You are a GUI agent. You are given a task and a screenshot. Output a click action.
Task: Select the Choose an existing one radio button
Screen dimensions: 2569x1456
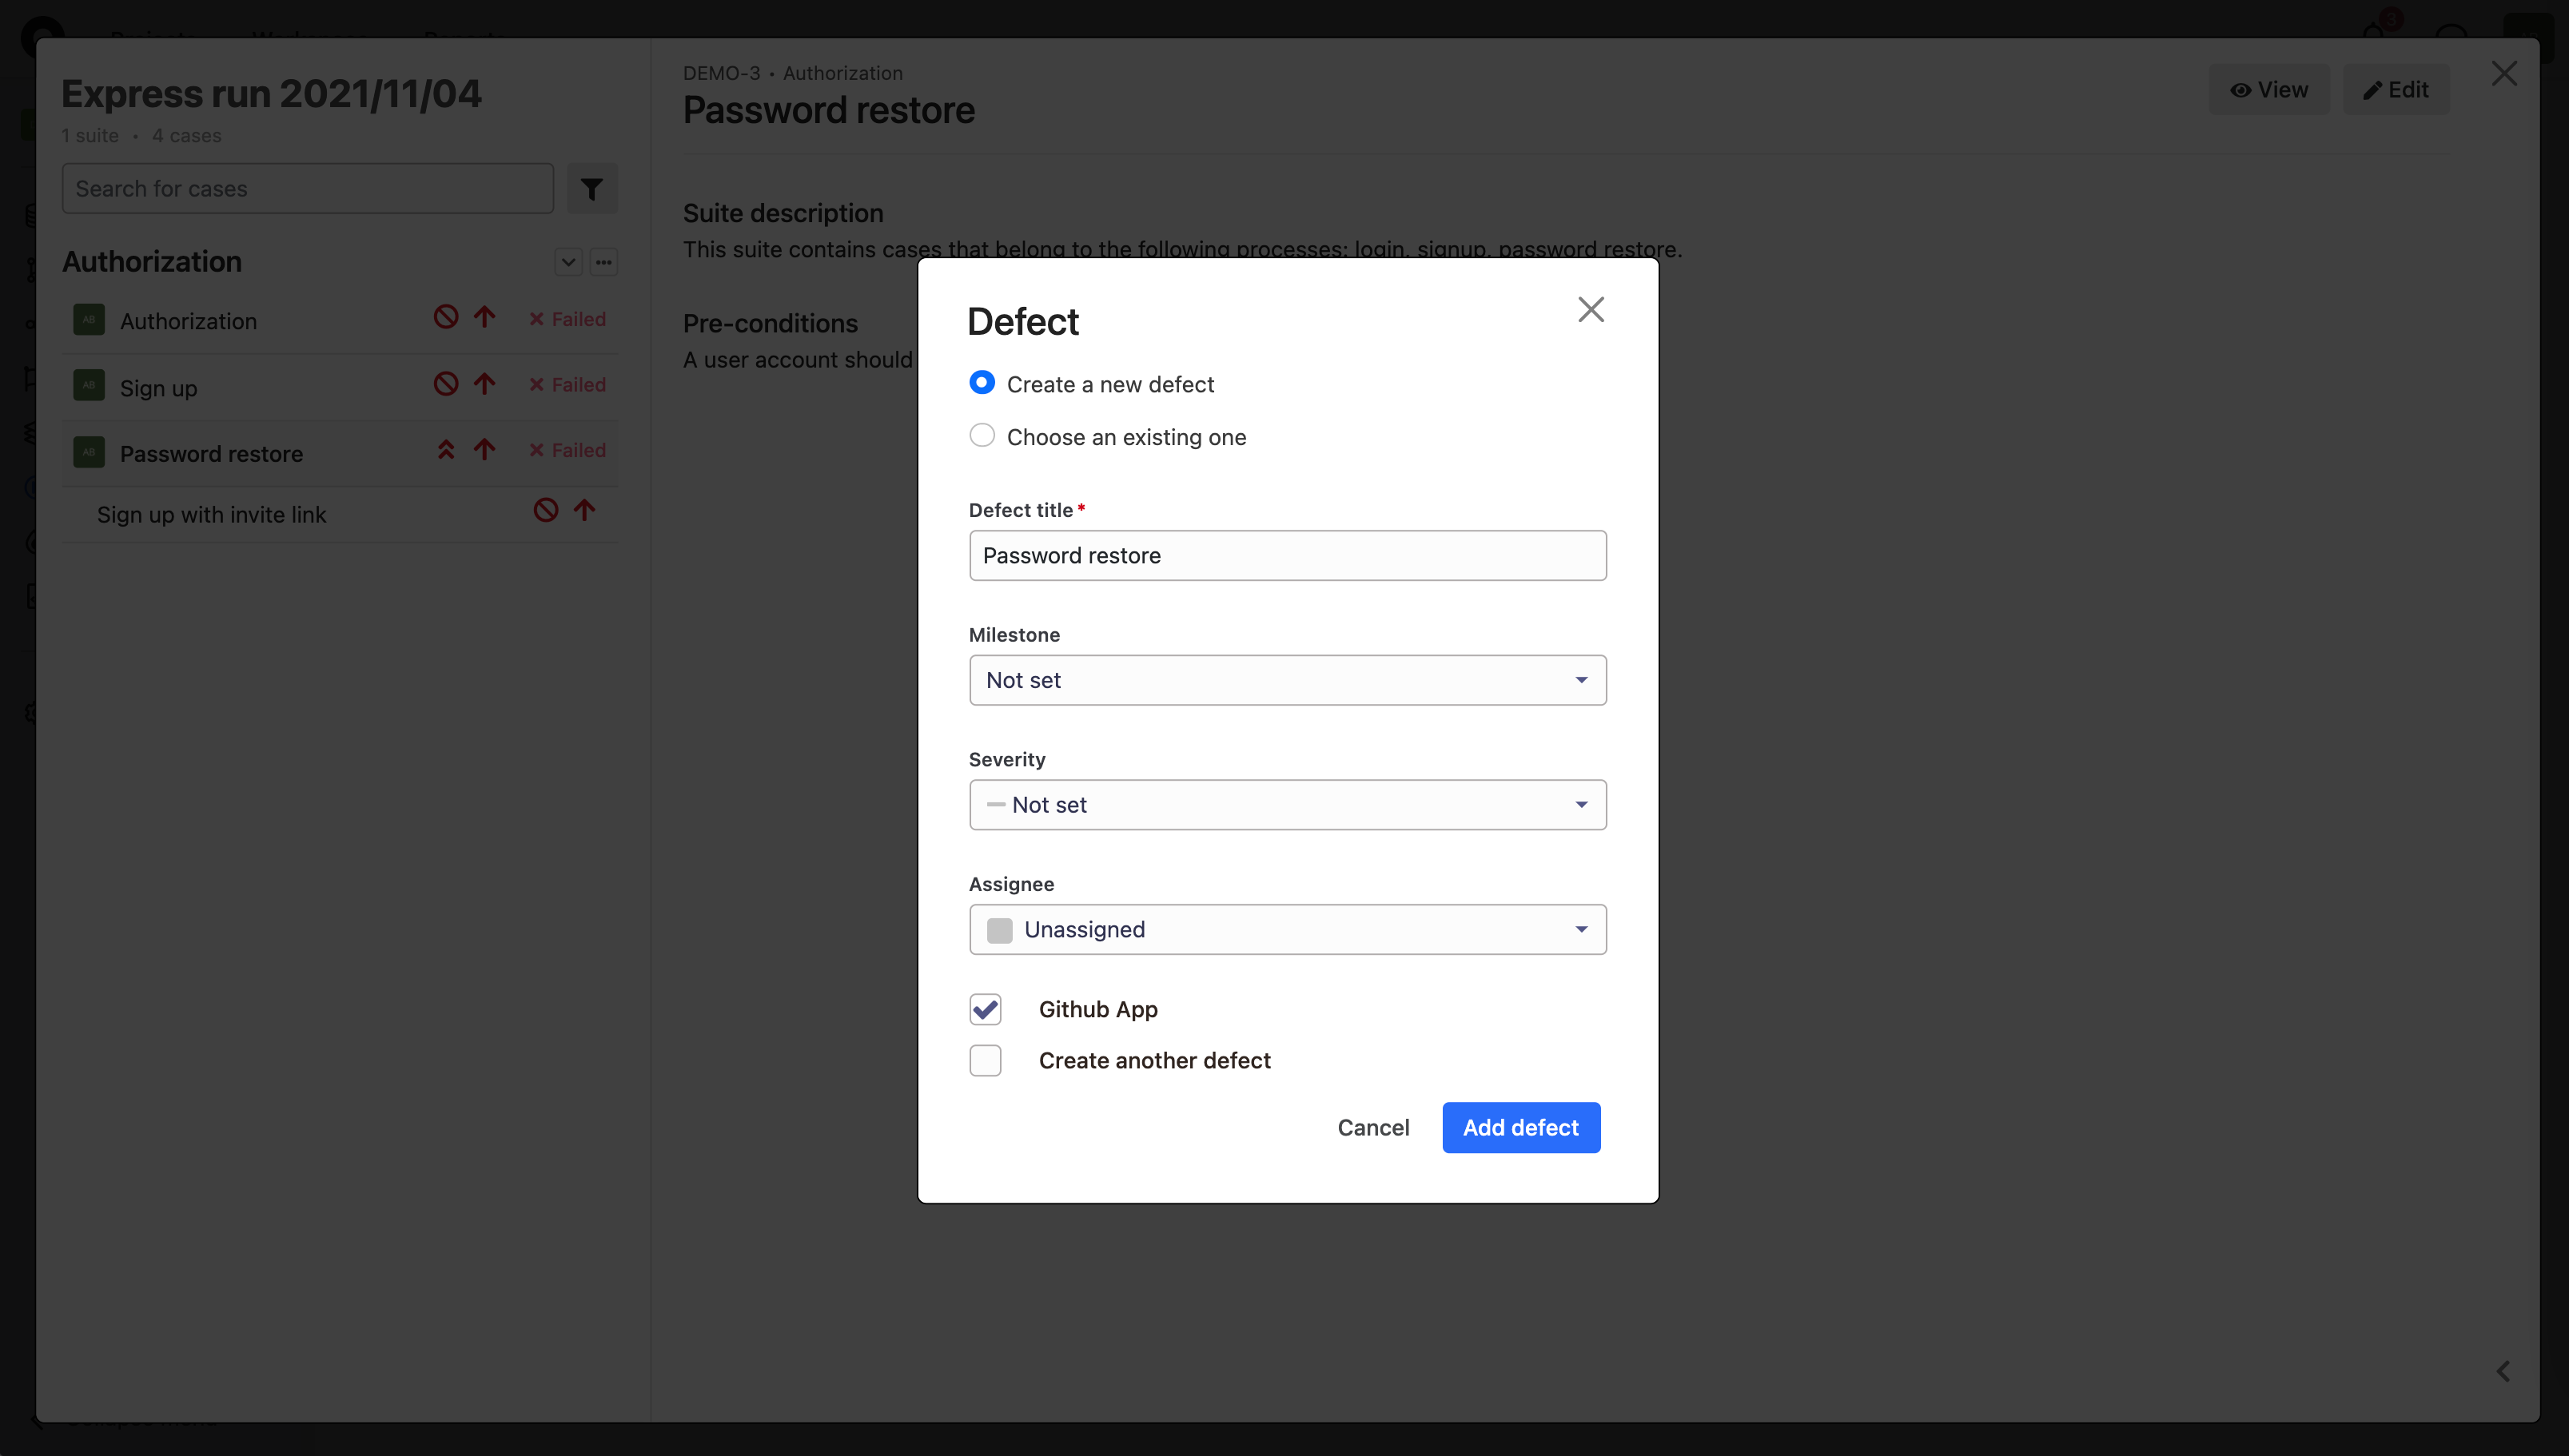click(982, 436)
